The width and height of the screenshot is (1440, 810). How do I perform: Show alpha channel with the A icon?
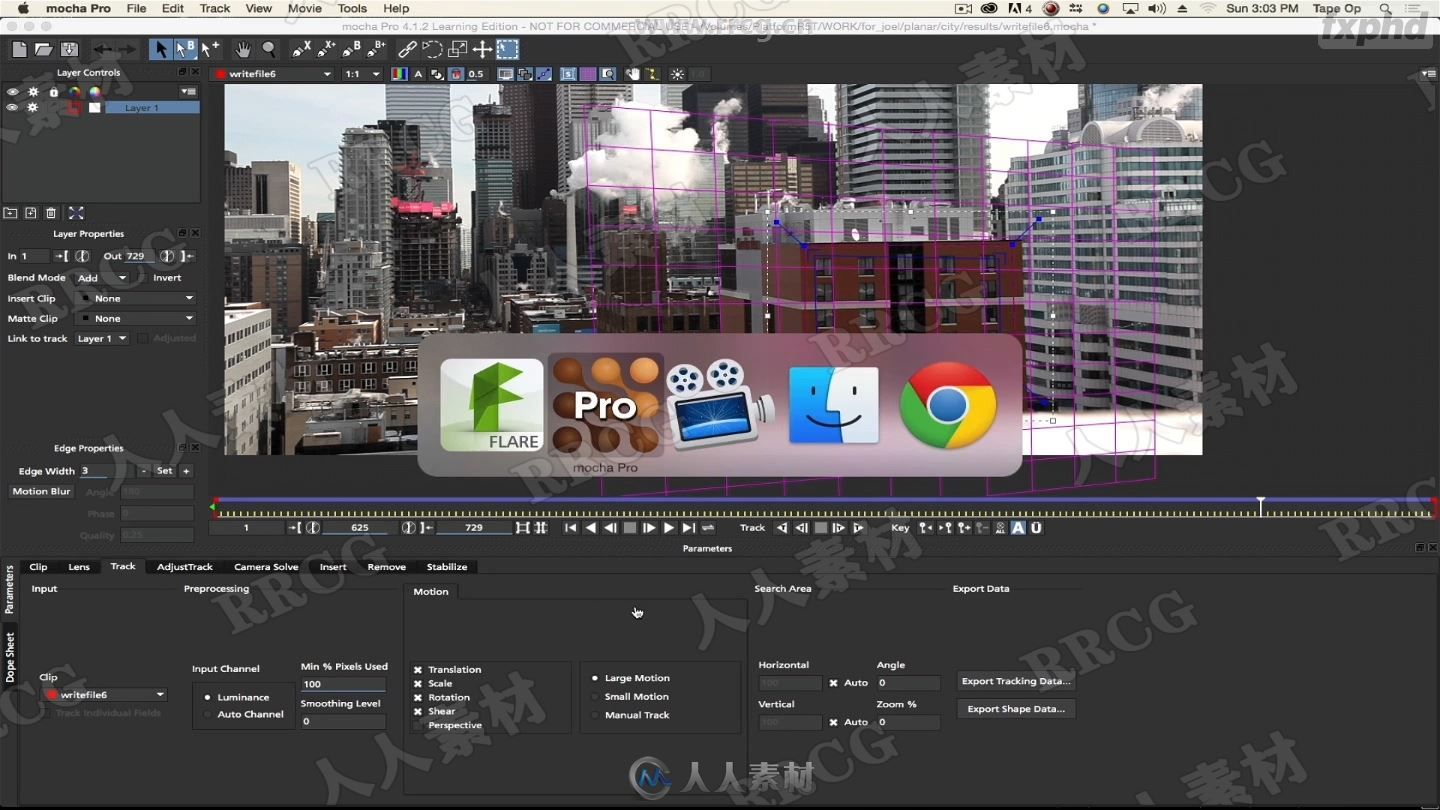(x=418, y=74)
